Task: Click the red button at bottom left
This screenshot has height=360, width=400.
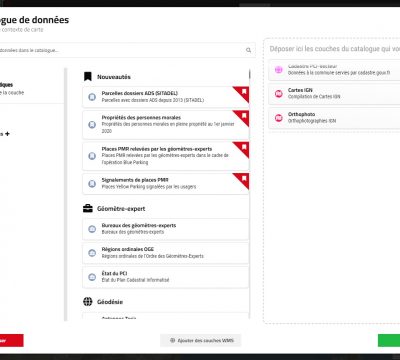Action: tap(12, 340)
